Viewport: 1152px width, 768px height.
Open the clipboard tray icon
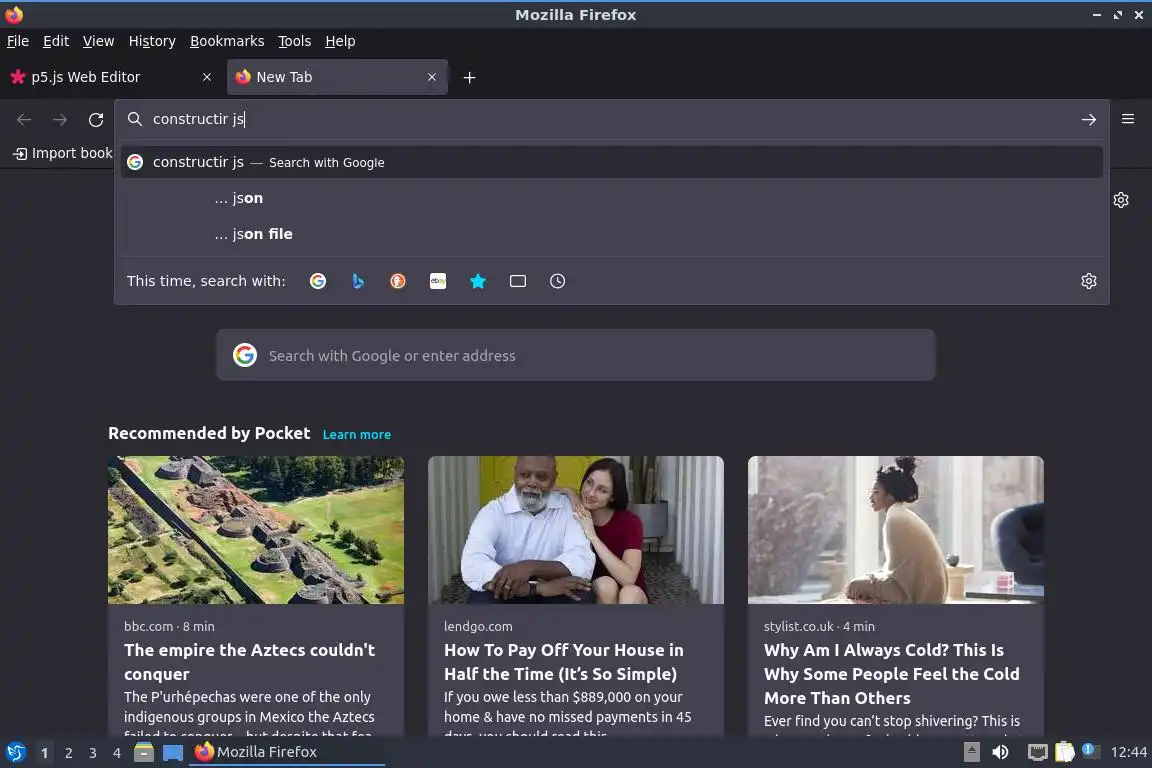tap(1065, 752)
